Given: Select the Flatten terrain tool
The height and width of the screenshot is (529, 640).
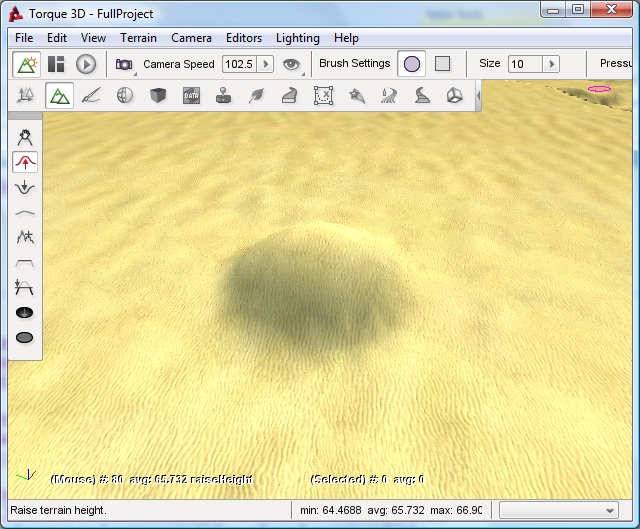Looking at the screenshot, I should (x=25, y=262).
